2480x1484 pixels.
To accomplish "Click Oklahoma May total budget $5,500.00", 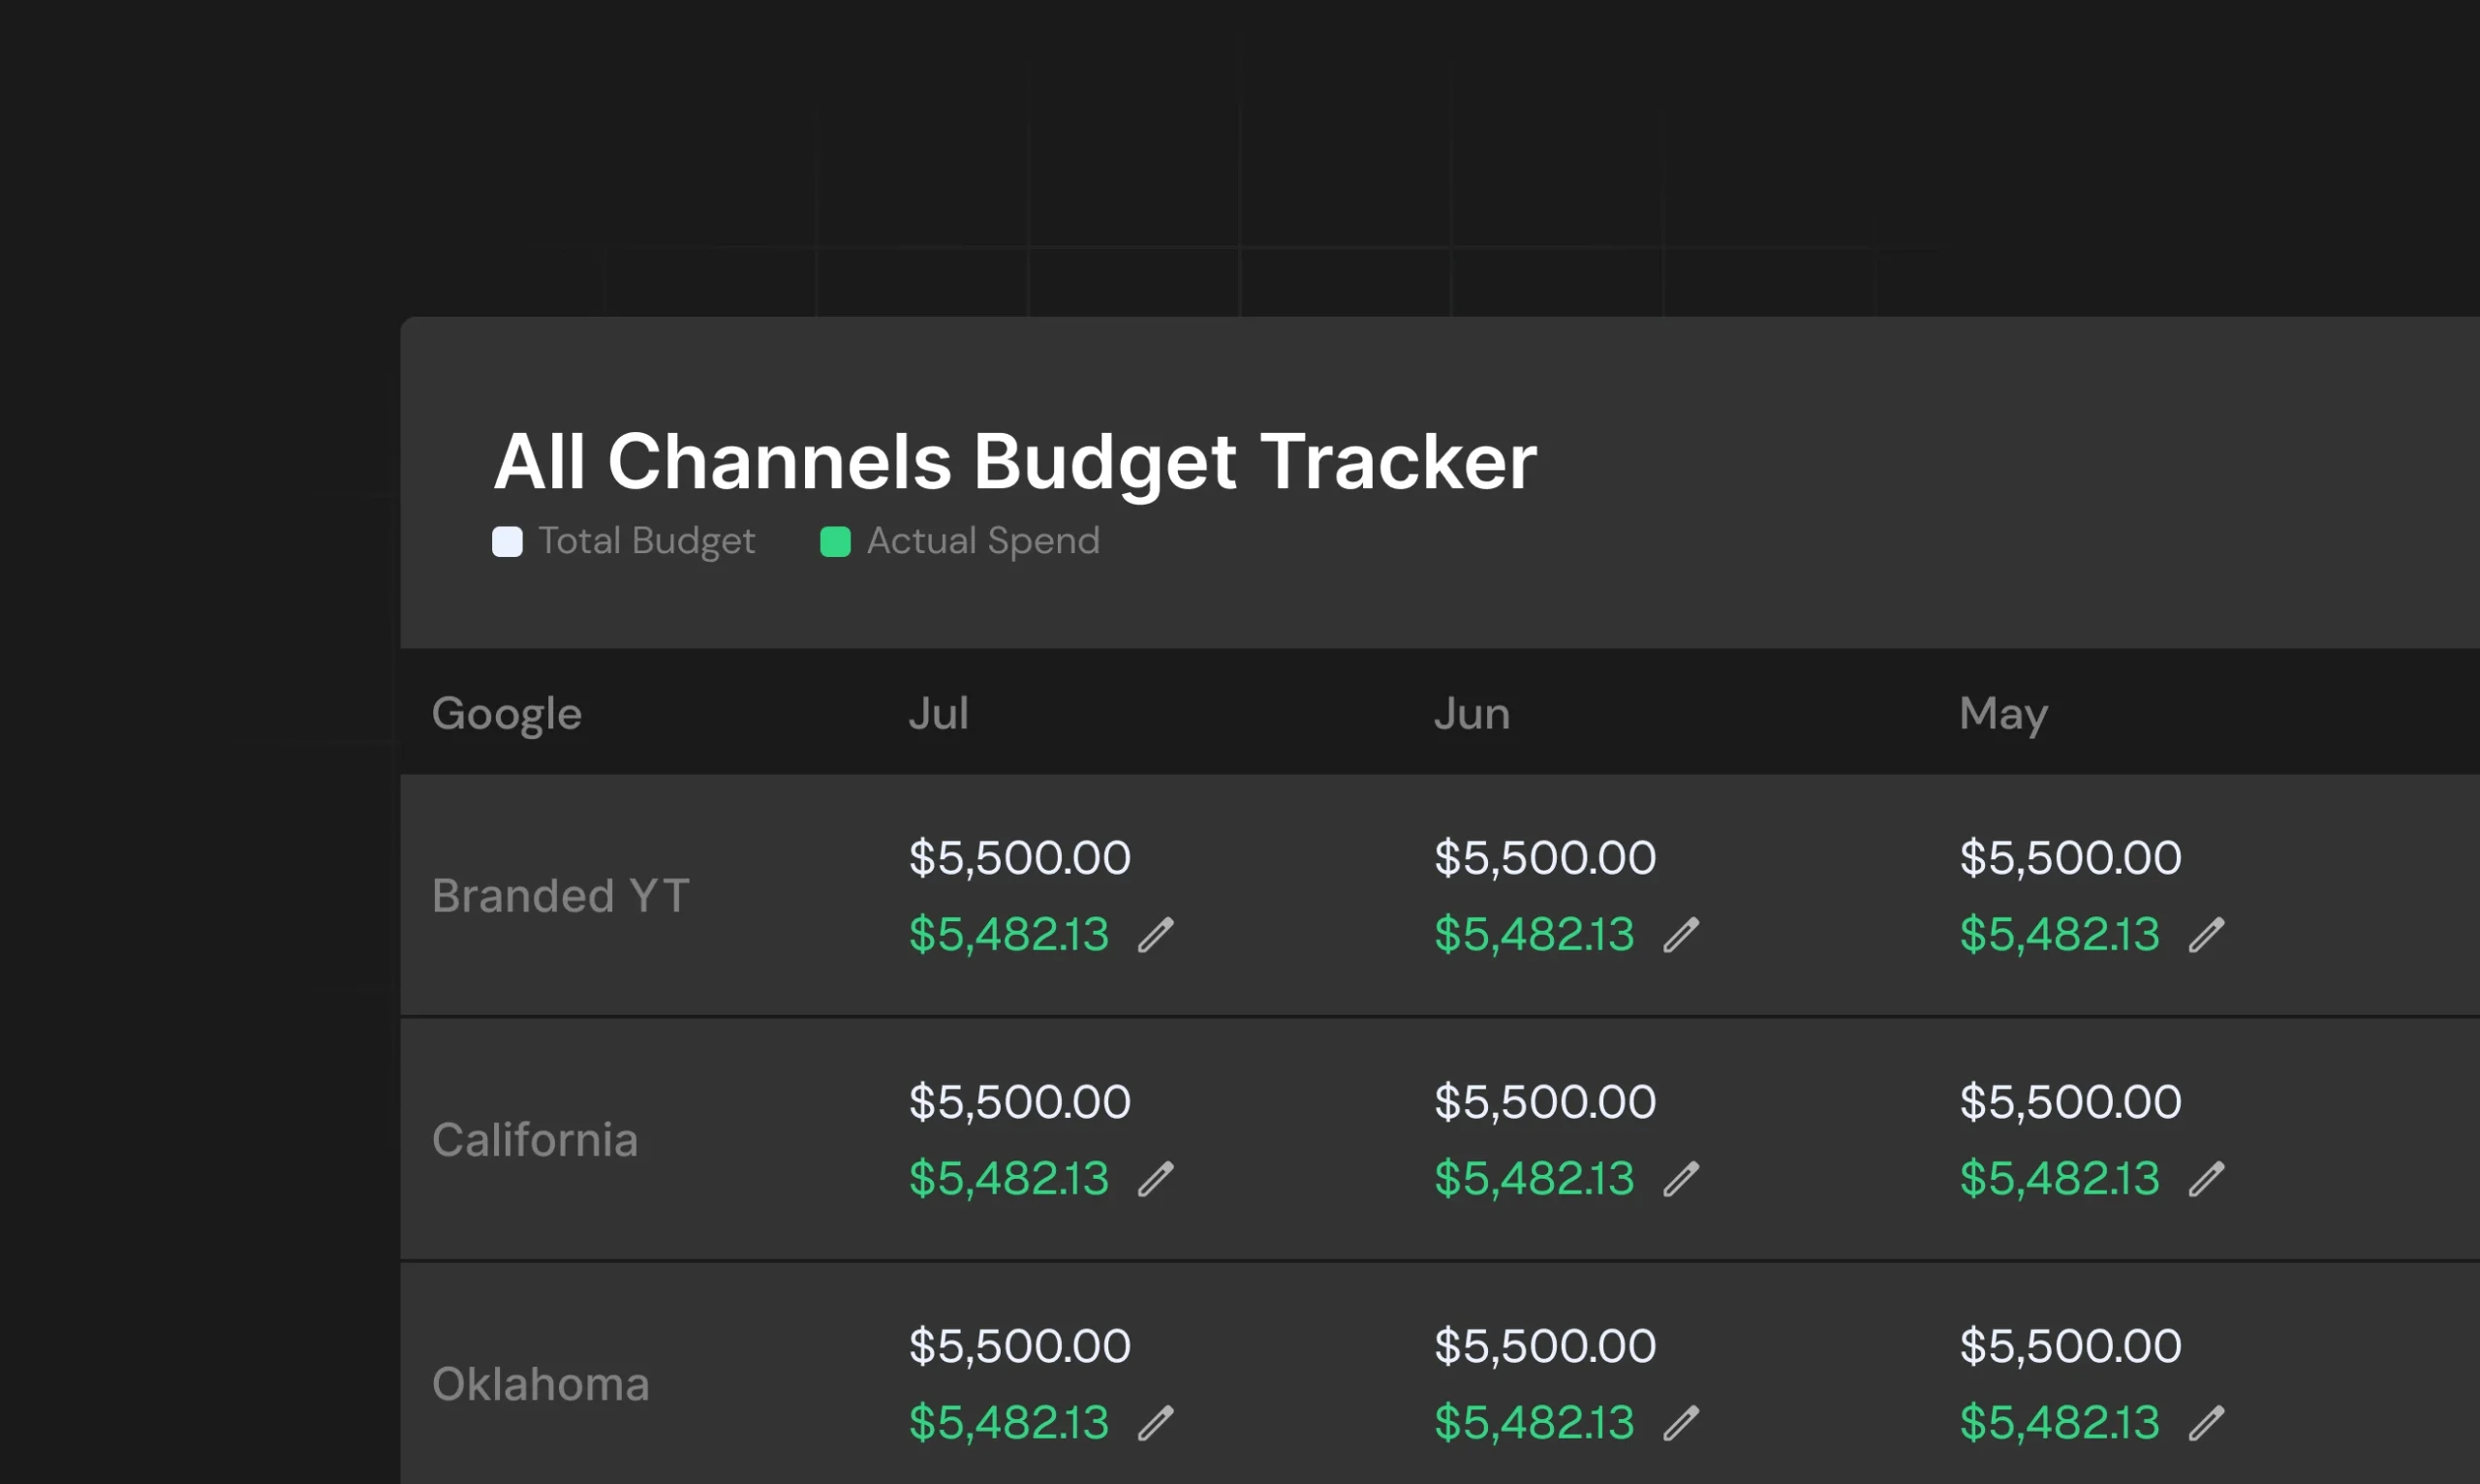I will [2070, 1346].
